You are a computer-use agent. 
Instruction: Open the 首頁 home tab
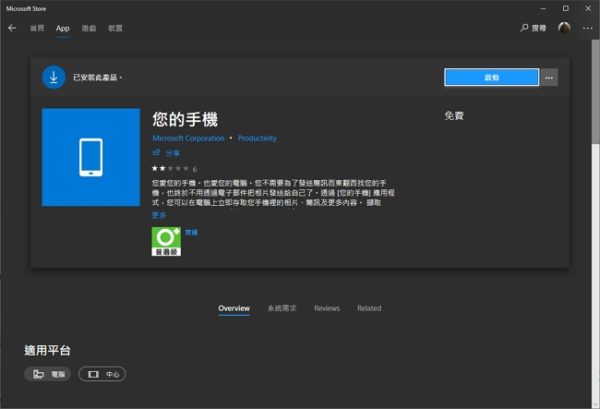coord(37,28)
